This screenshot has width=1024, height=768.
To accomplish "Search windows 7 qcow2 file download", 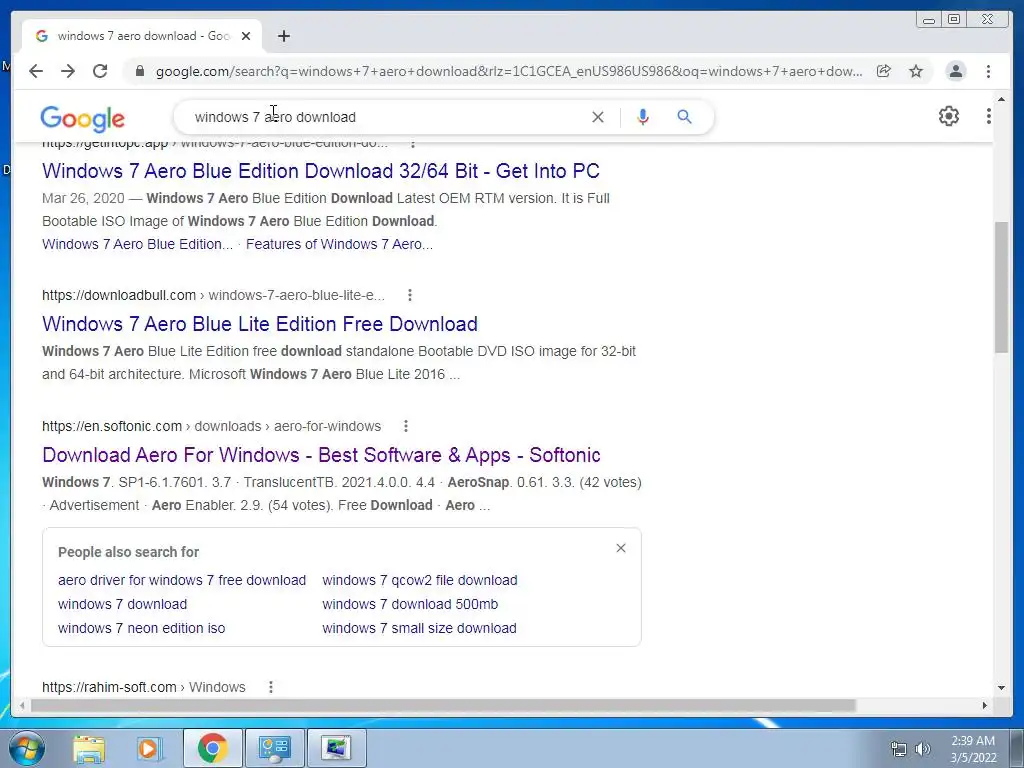I will click(x=420, y=580).
